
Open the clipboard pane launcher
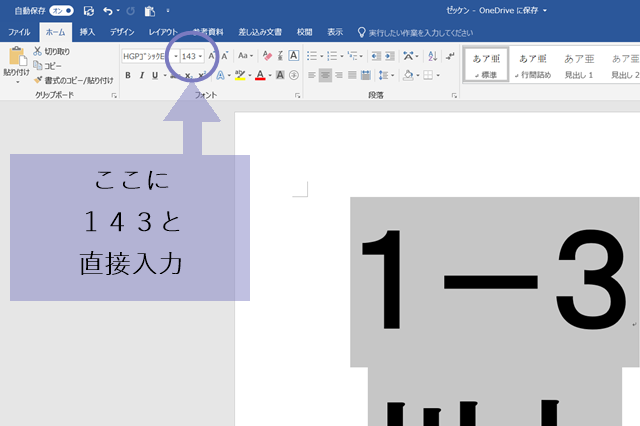pyautogui.click(x=114, y=95)
